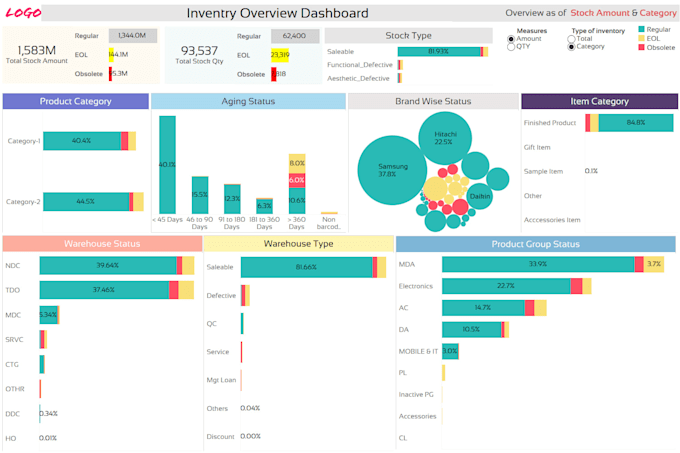Click the MDC 5.34% warehouse bar
Screen dimensions: 680x453
click(49, 315)
